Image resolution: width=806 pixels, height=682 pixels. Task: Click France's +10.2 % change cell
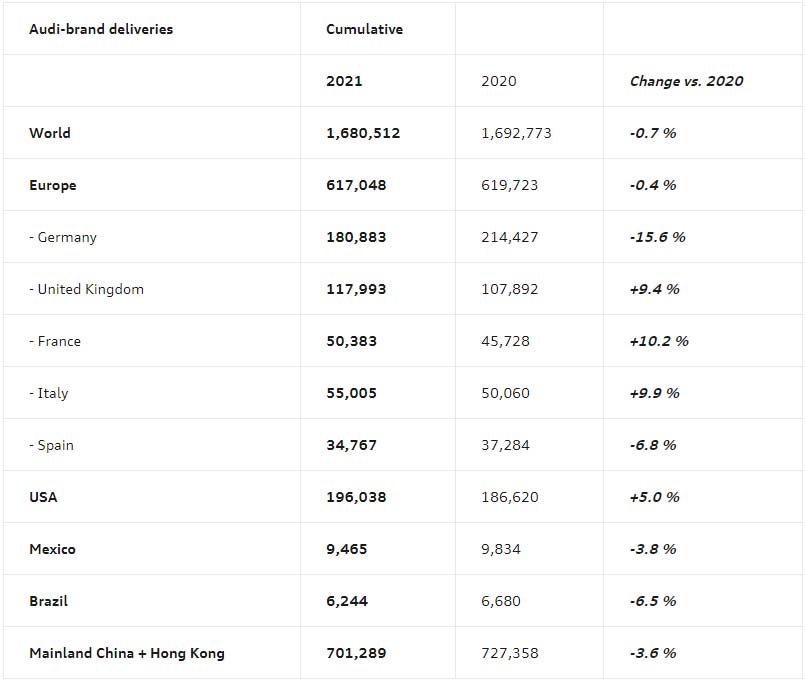click(x=659, y=341)
